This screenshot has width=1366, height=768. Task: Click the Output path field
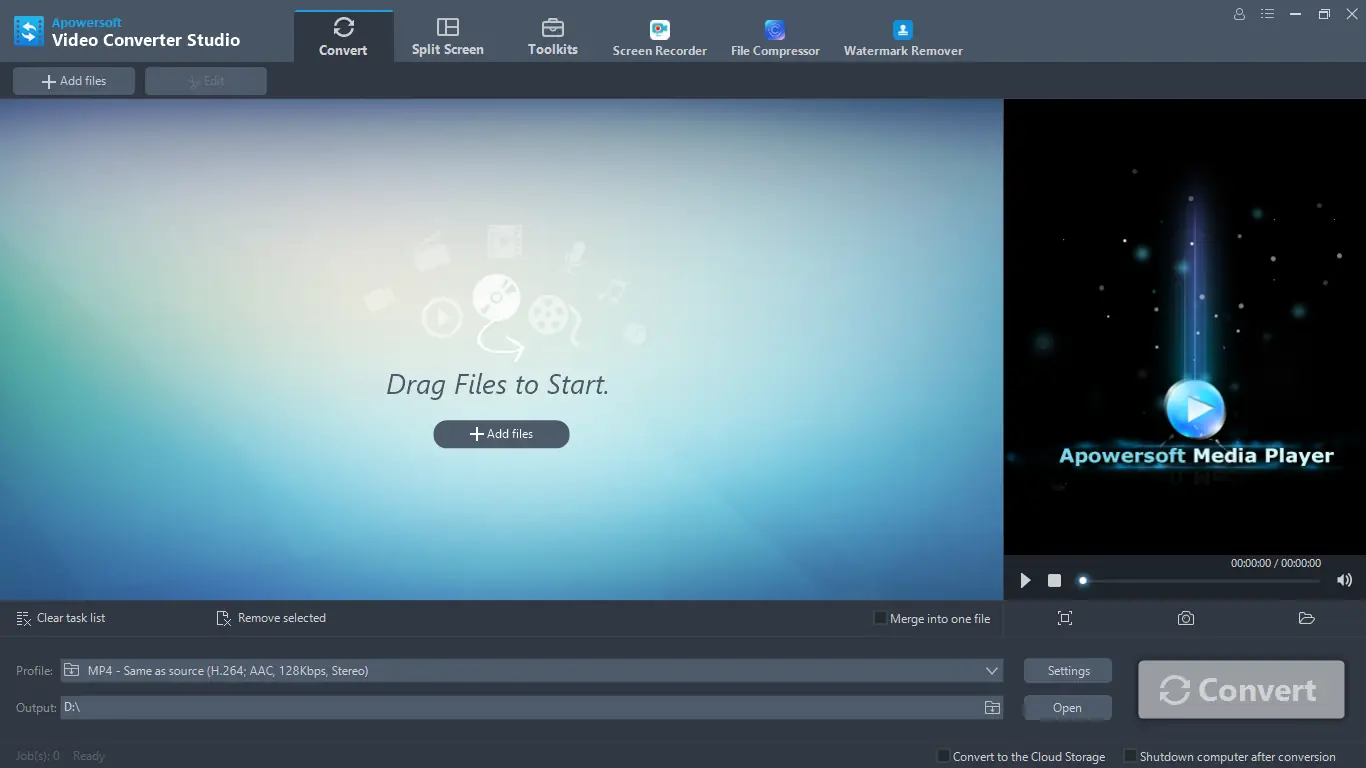click(x=520, y=707)
